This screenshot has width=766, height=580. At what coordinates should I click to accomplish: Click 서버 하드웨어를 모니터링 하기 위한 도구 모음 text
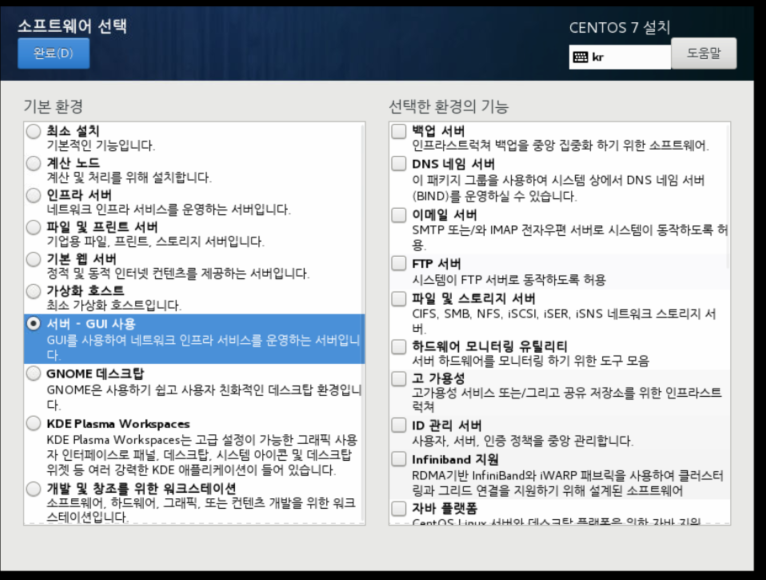coord(531,361)
